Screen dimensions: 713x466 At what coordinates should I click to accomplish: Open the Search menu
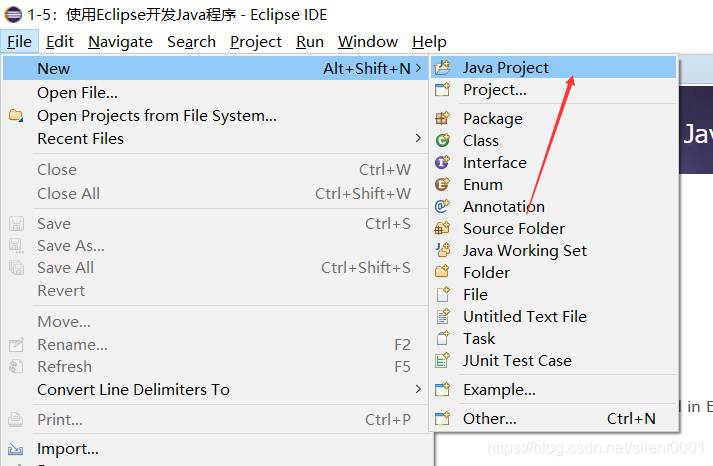click(191, 42)
